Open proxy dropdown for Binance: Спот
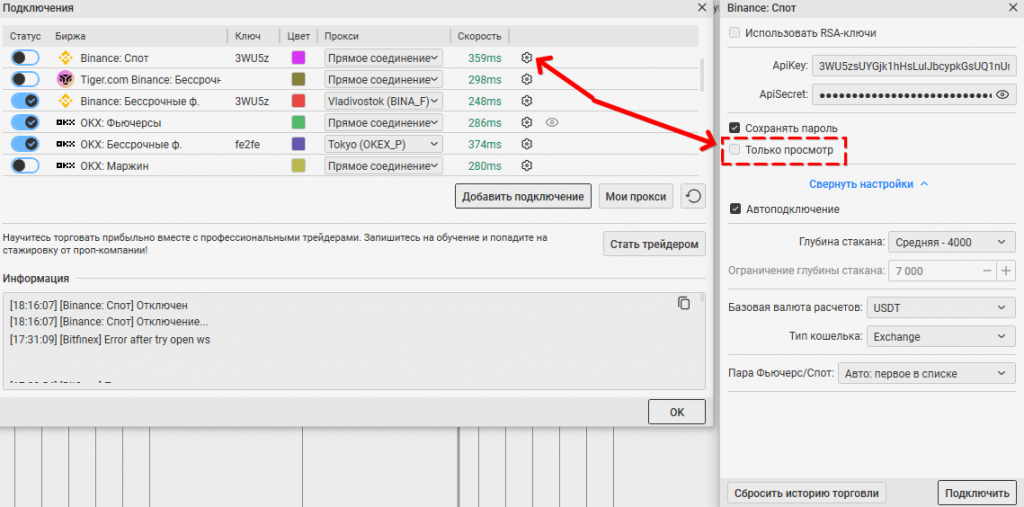The width and height of the screenshot is (1024, 507). 383,57
